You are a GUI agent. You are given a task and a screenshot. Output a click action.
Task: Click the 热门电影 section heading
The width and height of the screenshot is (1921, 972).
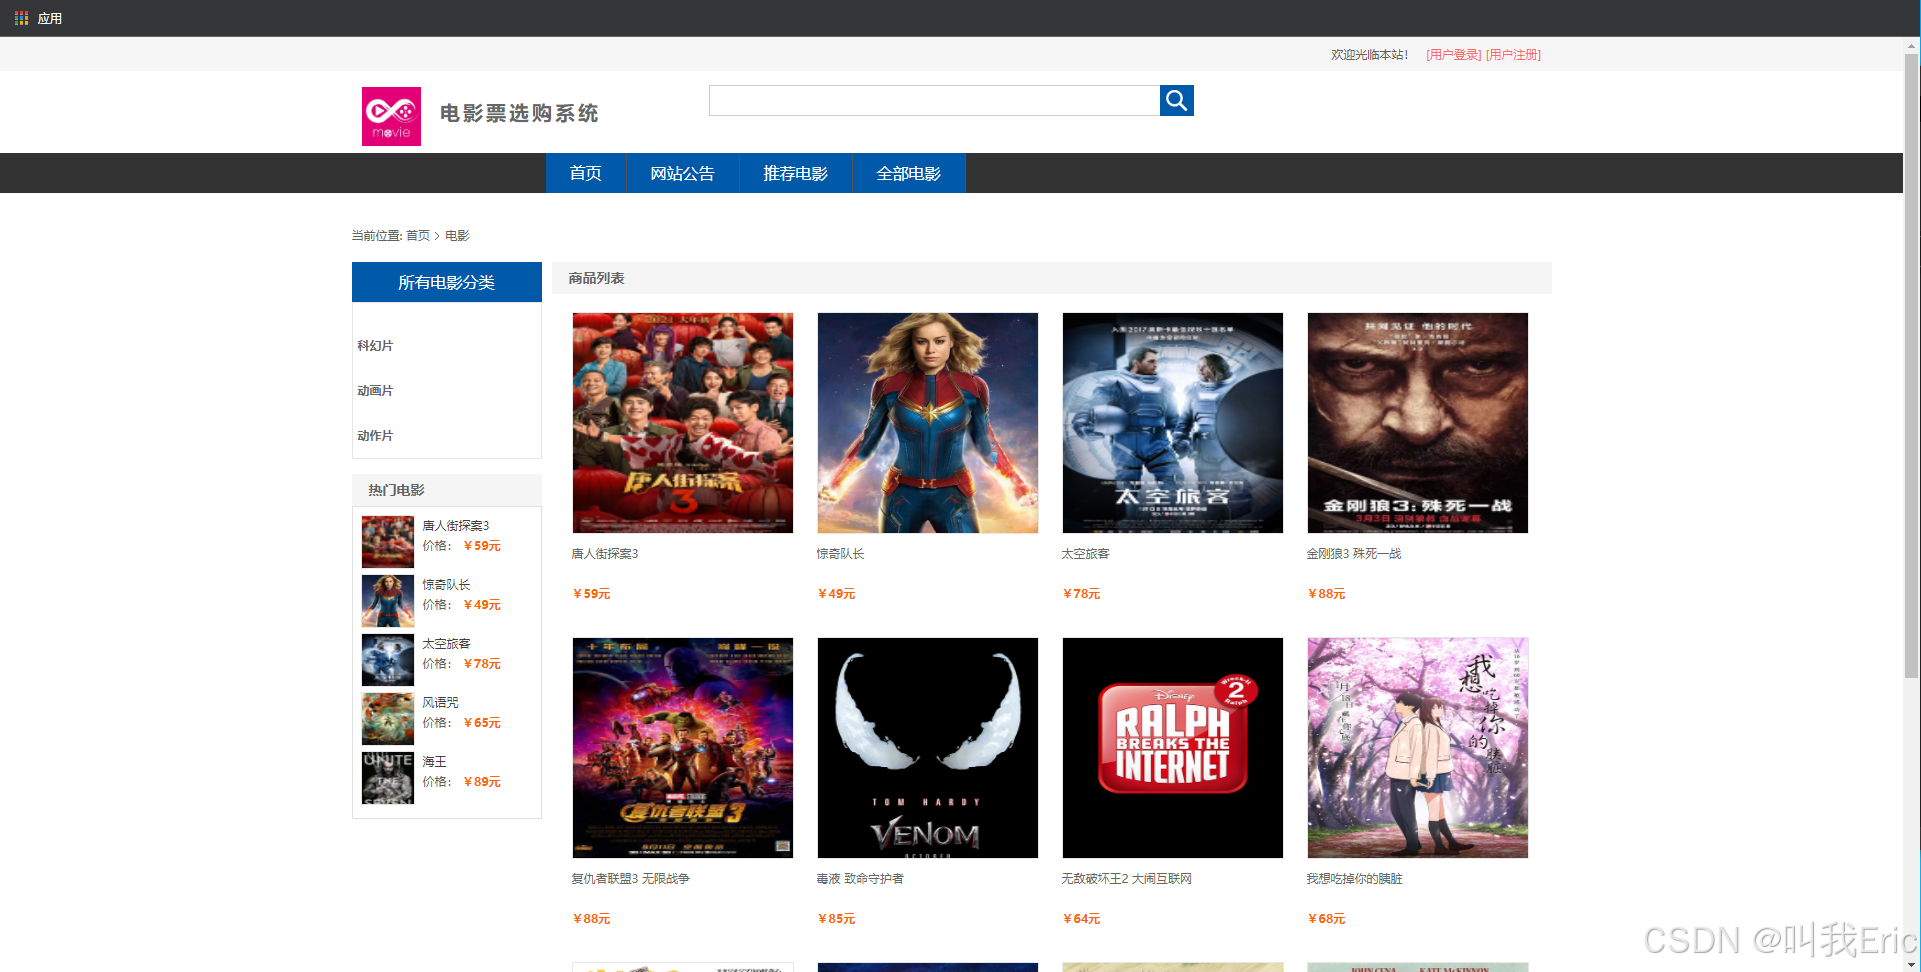pyautogui.click(x=396, y=490)
